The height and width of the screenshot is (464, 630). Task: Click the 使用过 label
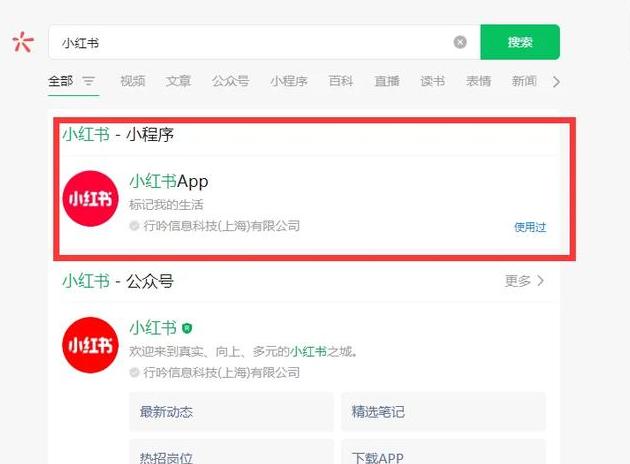(x=530, y=227)
